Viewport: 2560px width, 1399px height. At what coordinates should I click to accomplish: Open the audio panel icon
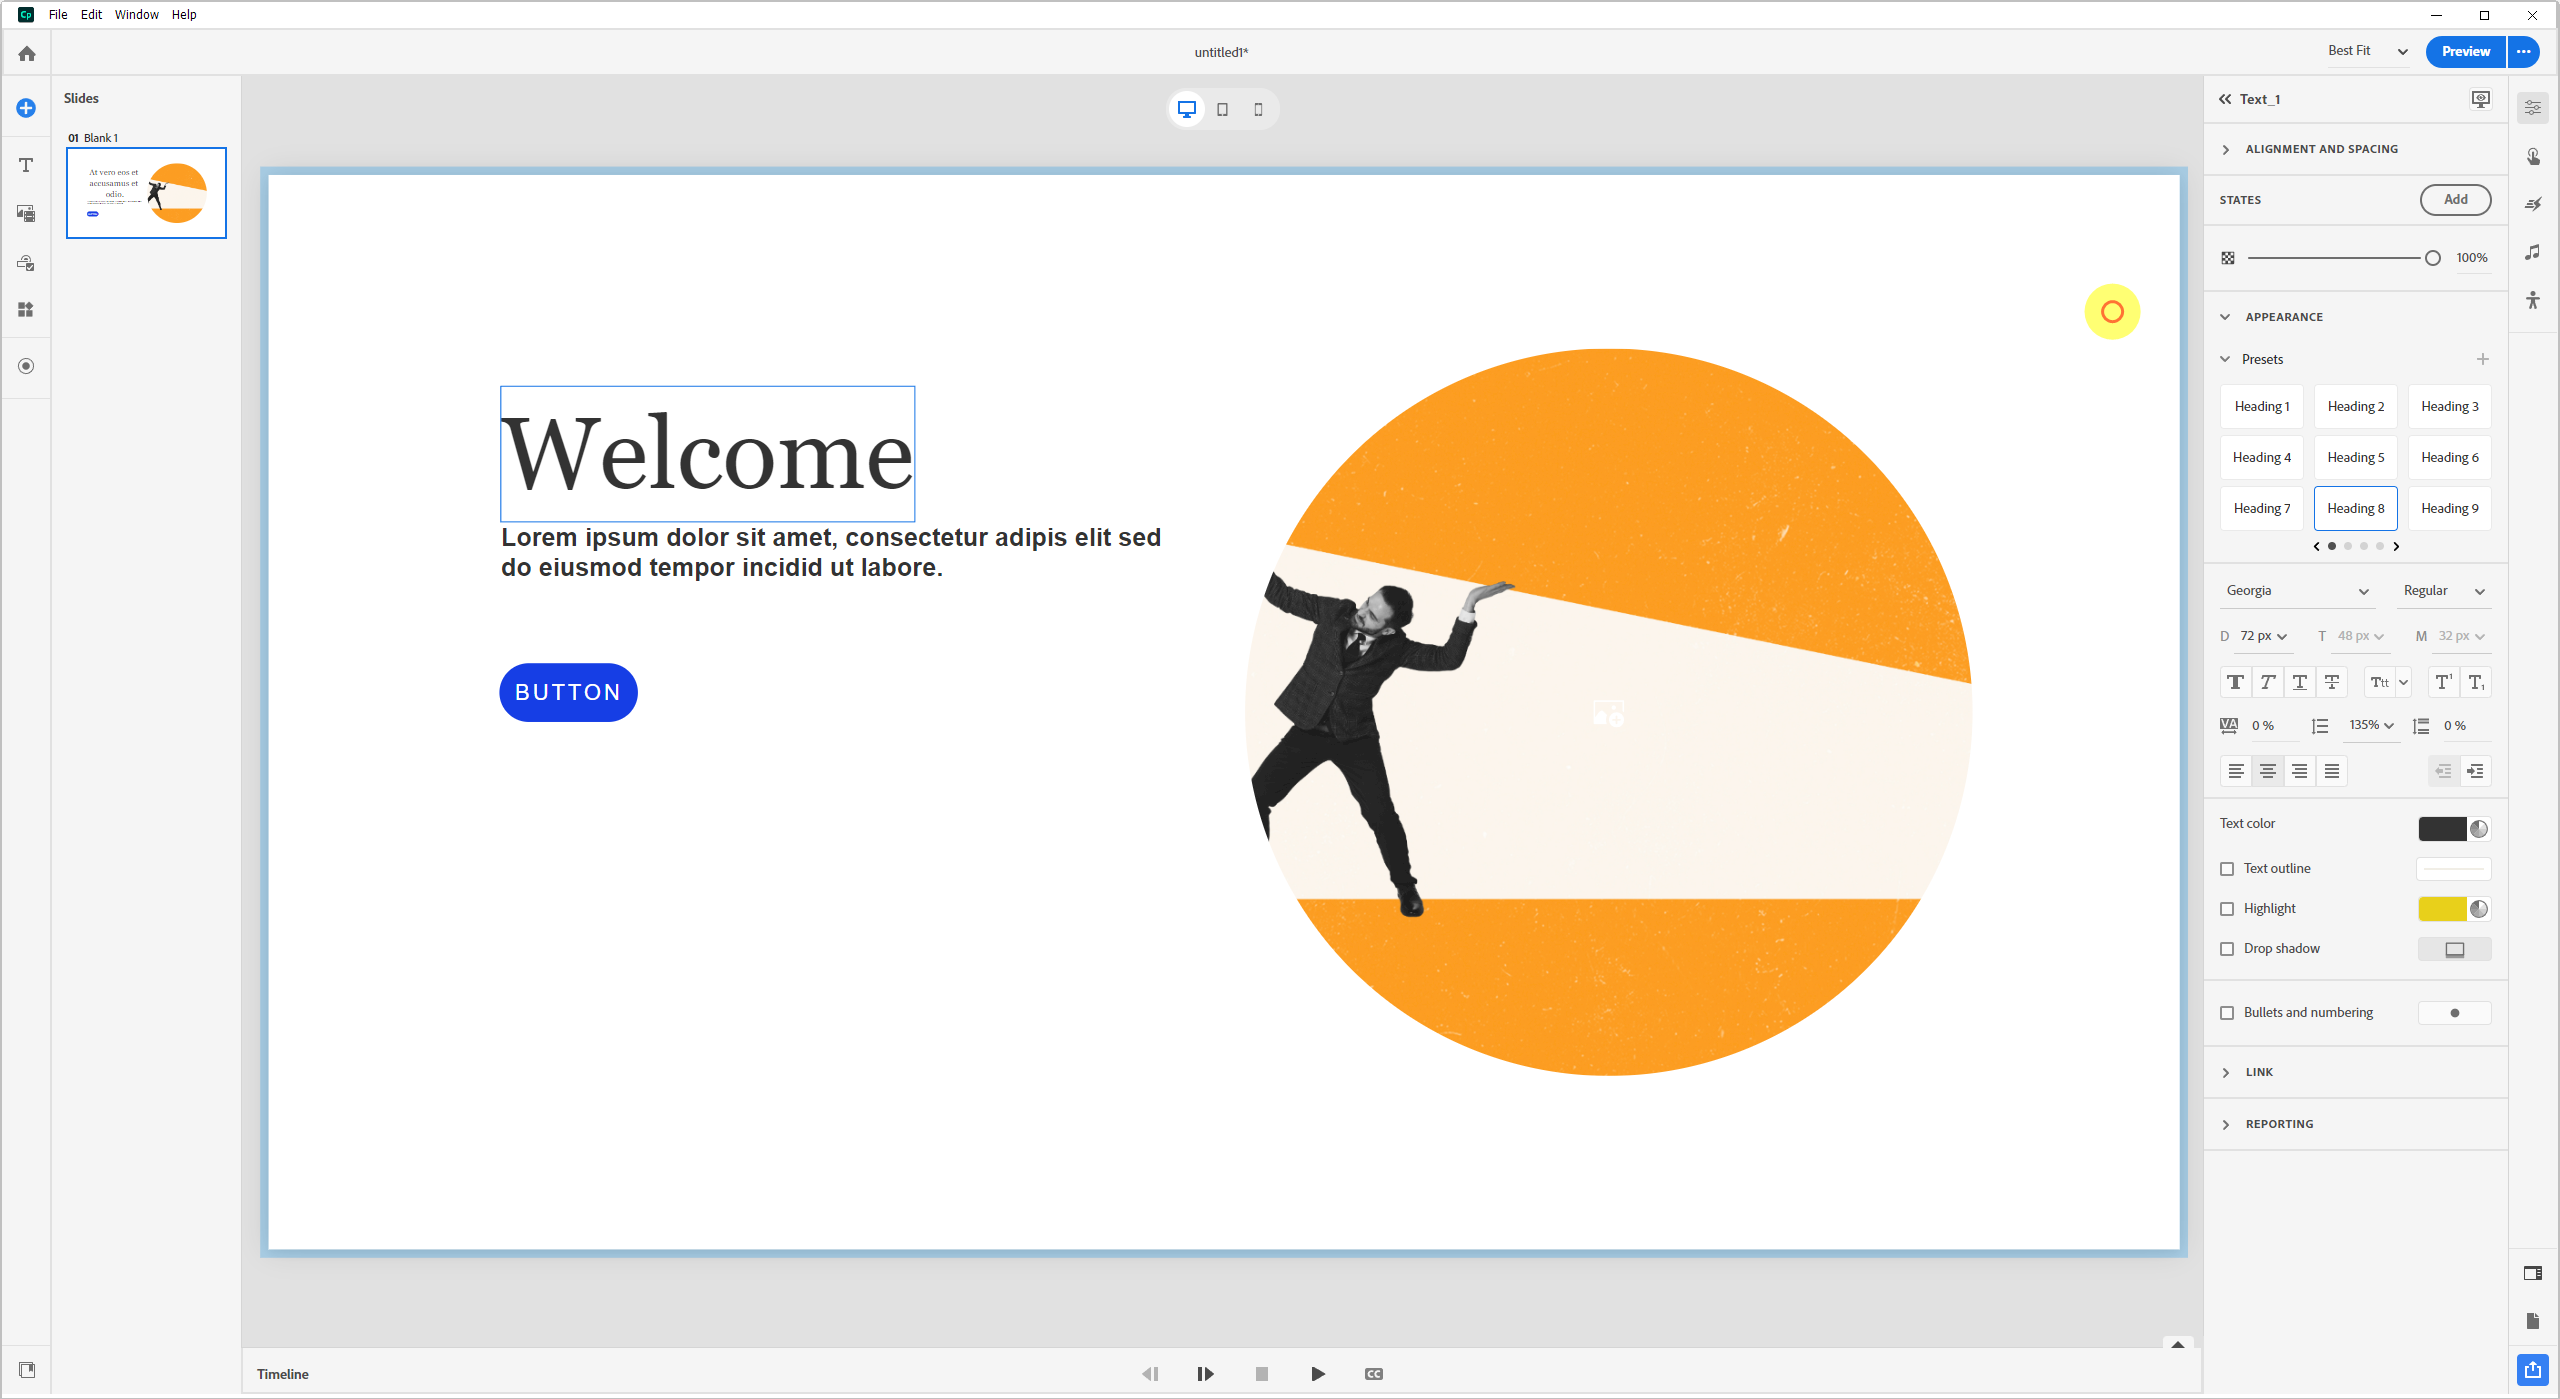(x=2532, y=252)
